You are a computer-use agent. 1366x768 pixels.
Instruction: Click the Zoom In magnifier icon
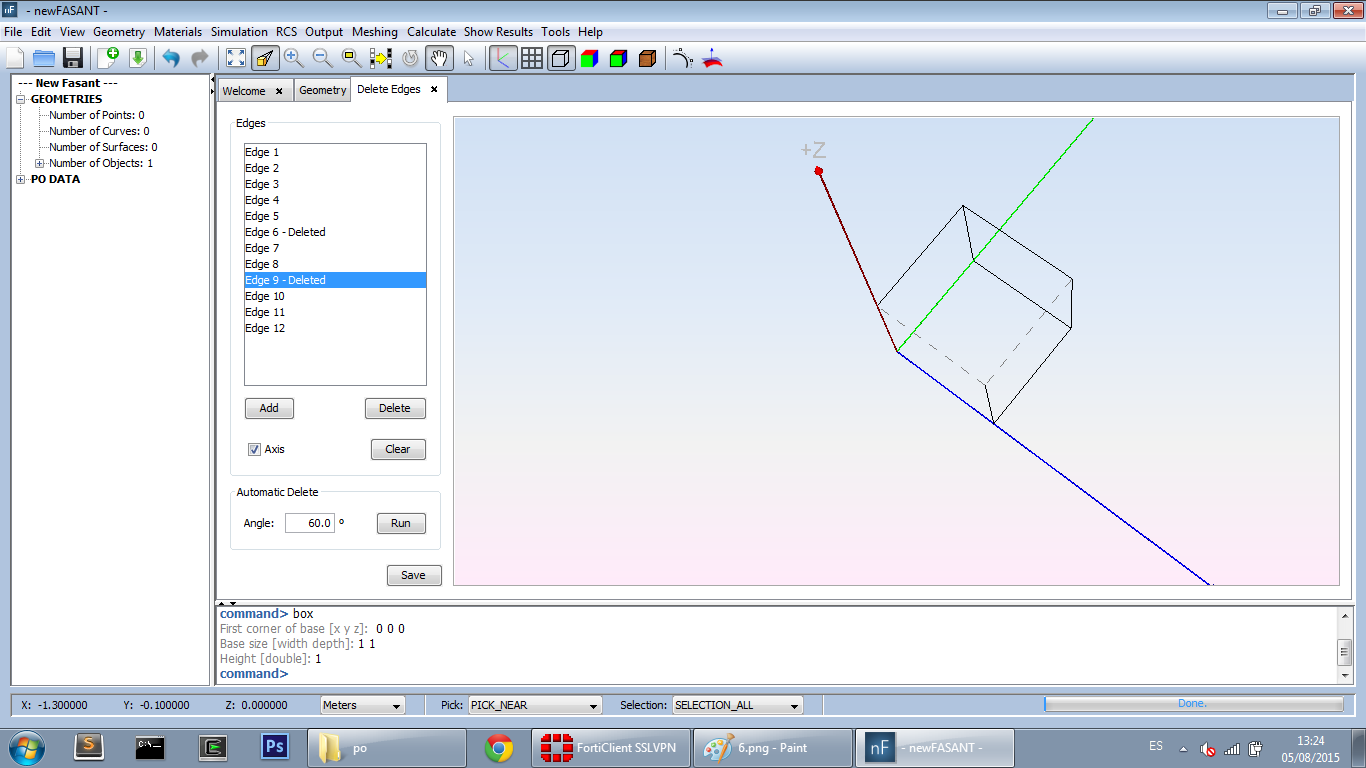293,58
